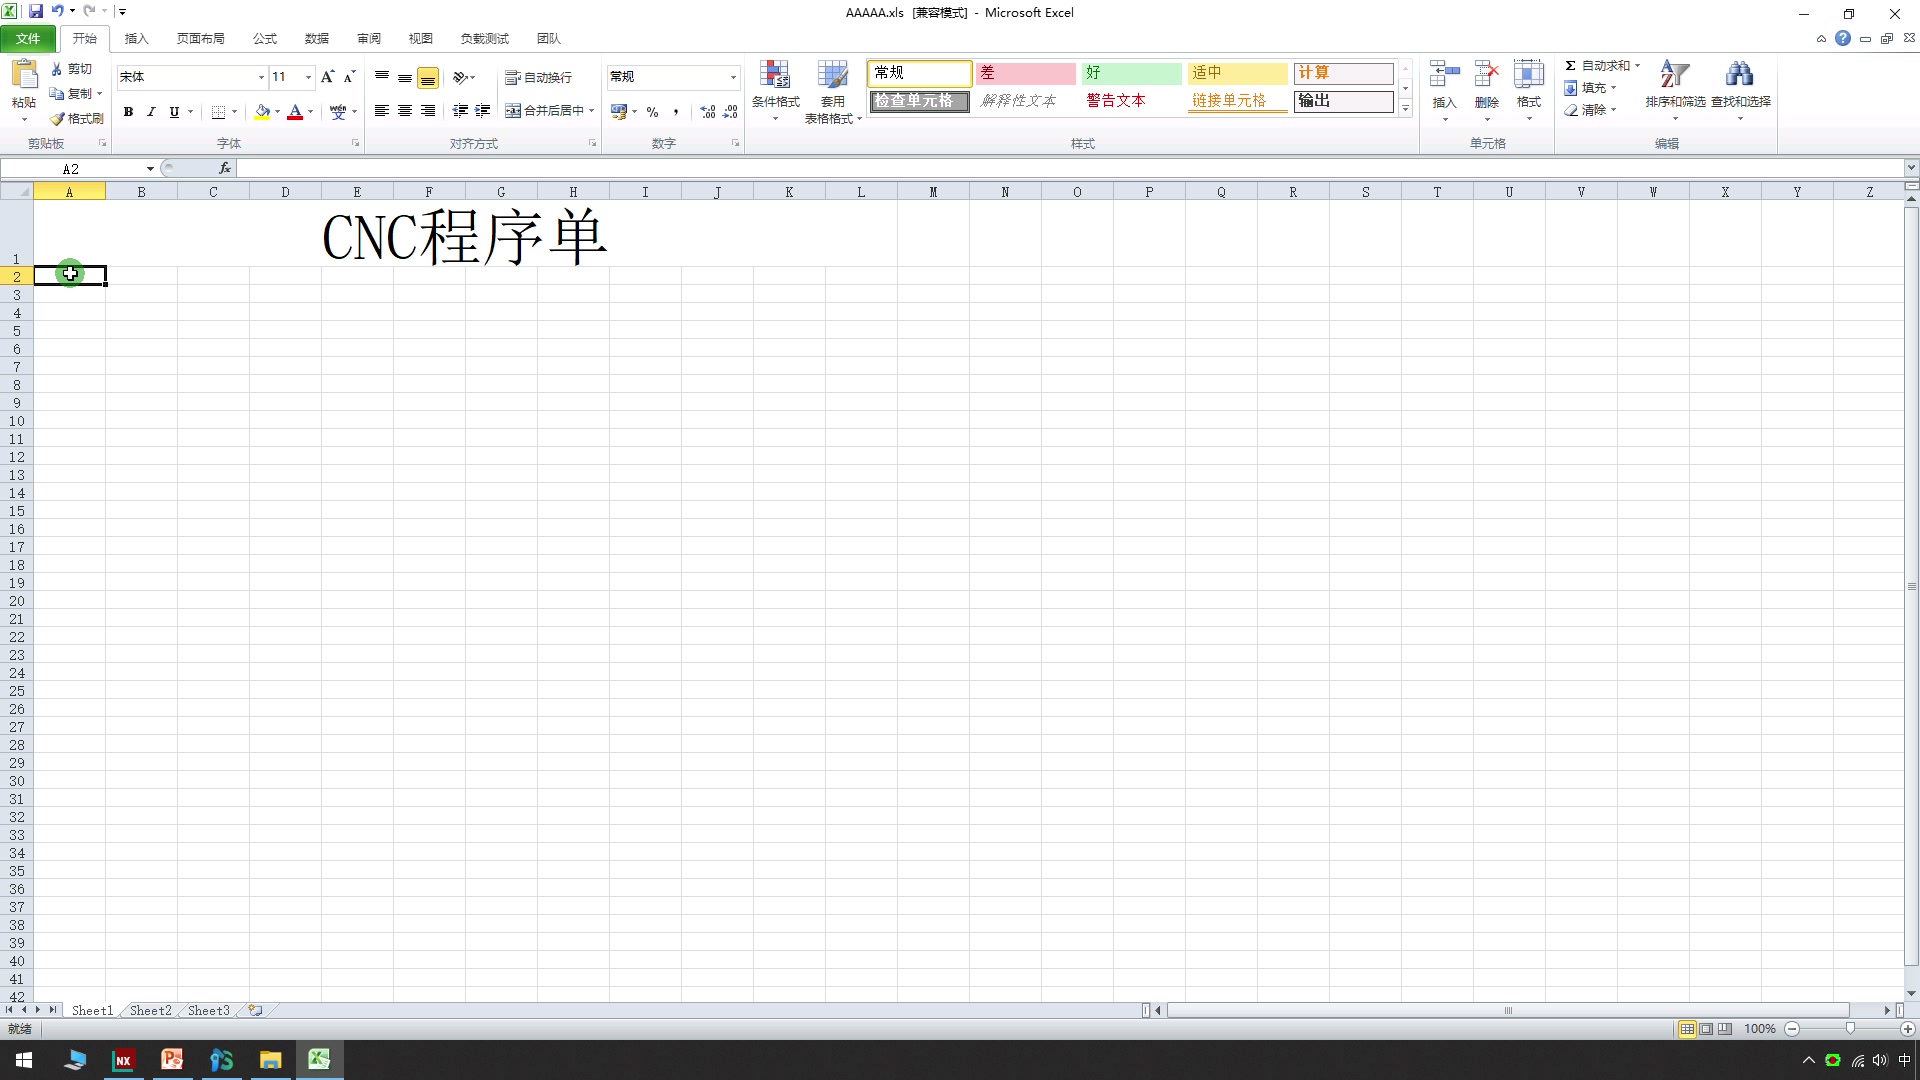Increase indent in cell
1920x1080 pixels.
483,111
